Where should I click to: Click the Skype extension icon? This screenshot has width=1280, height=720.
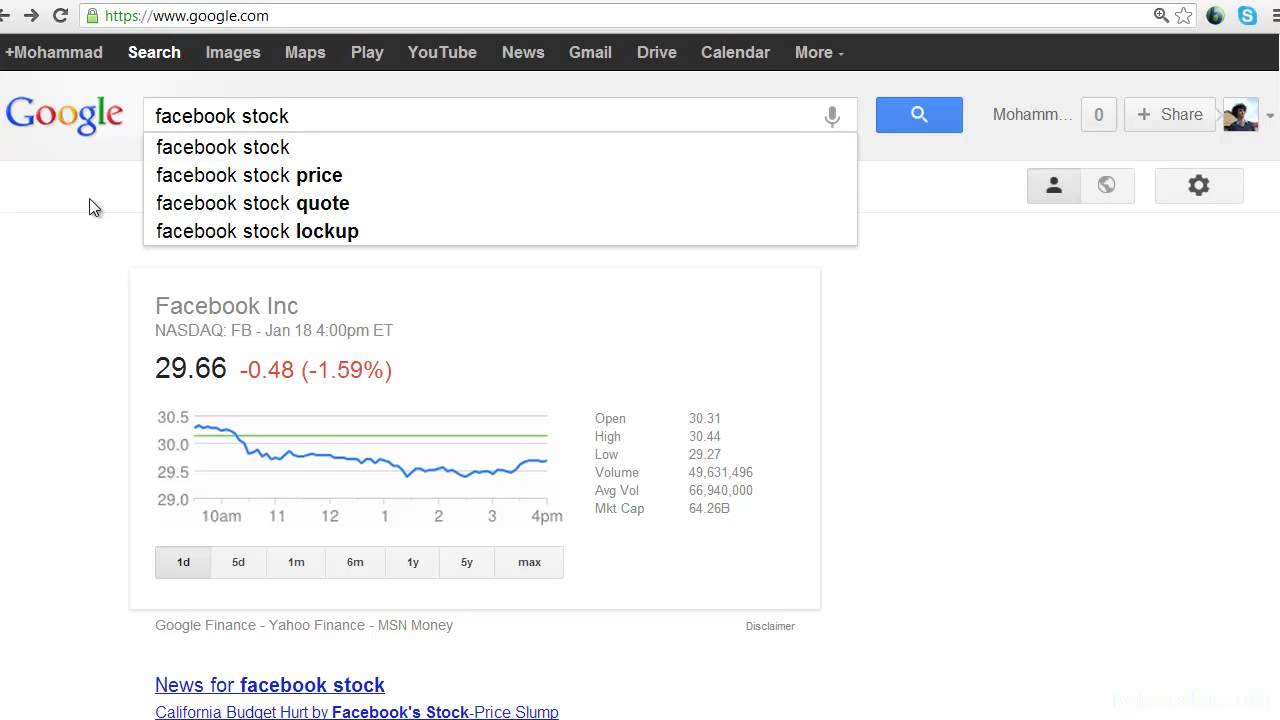click(1247, 15)
